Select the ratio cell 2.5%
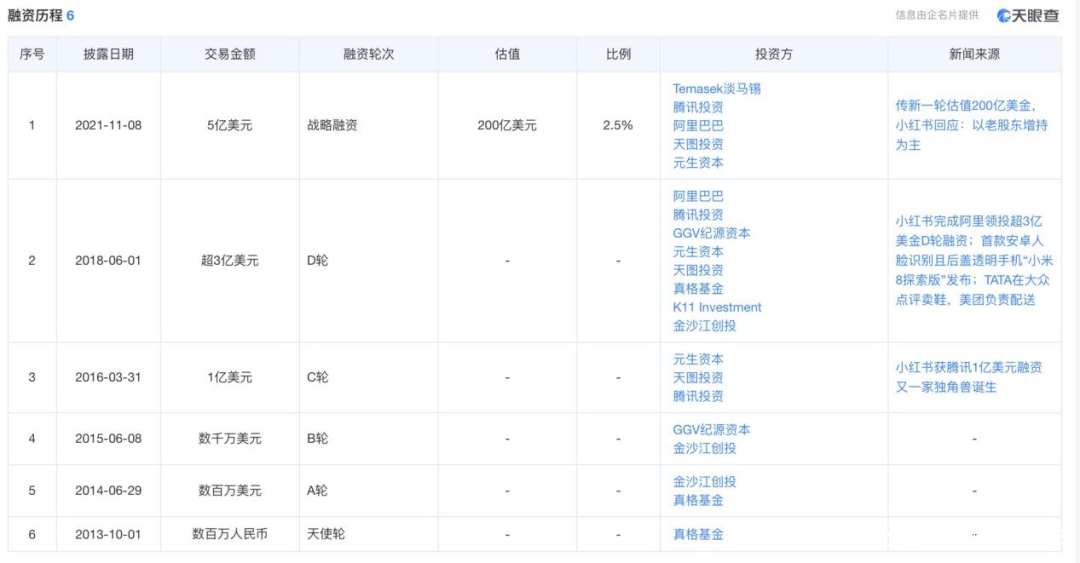The width and height of the screenshot is (1080, 563). tap(618, 125)
